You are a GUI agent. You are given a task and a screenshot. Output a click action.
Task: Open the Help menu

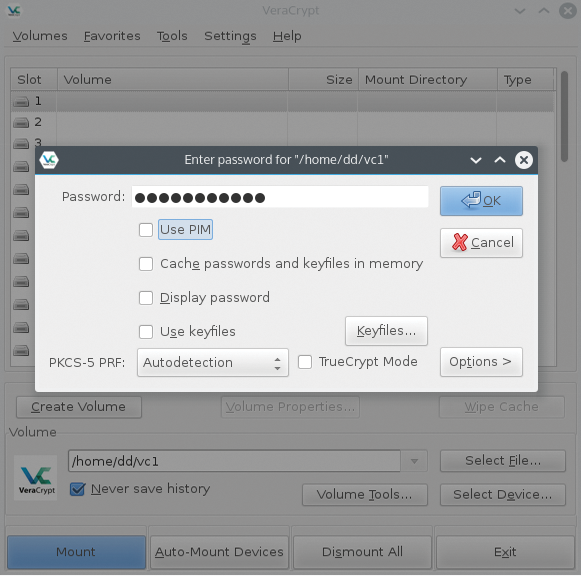click(x=287, y=36)
